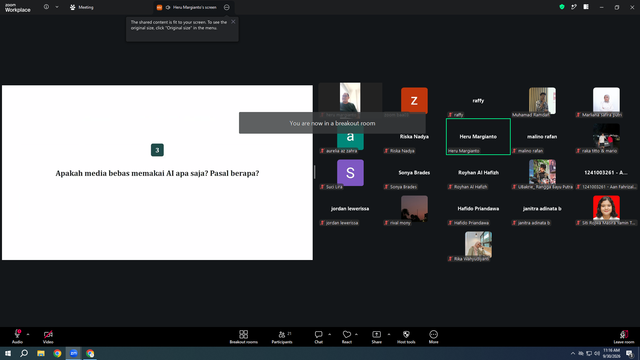
Task: Click the red-background Siti Rojwa profile photo
Action: [606, 208]
